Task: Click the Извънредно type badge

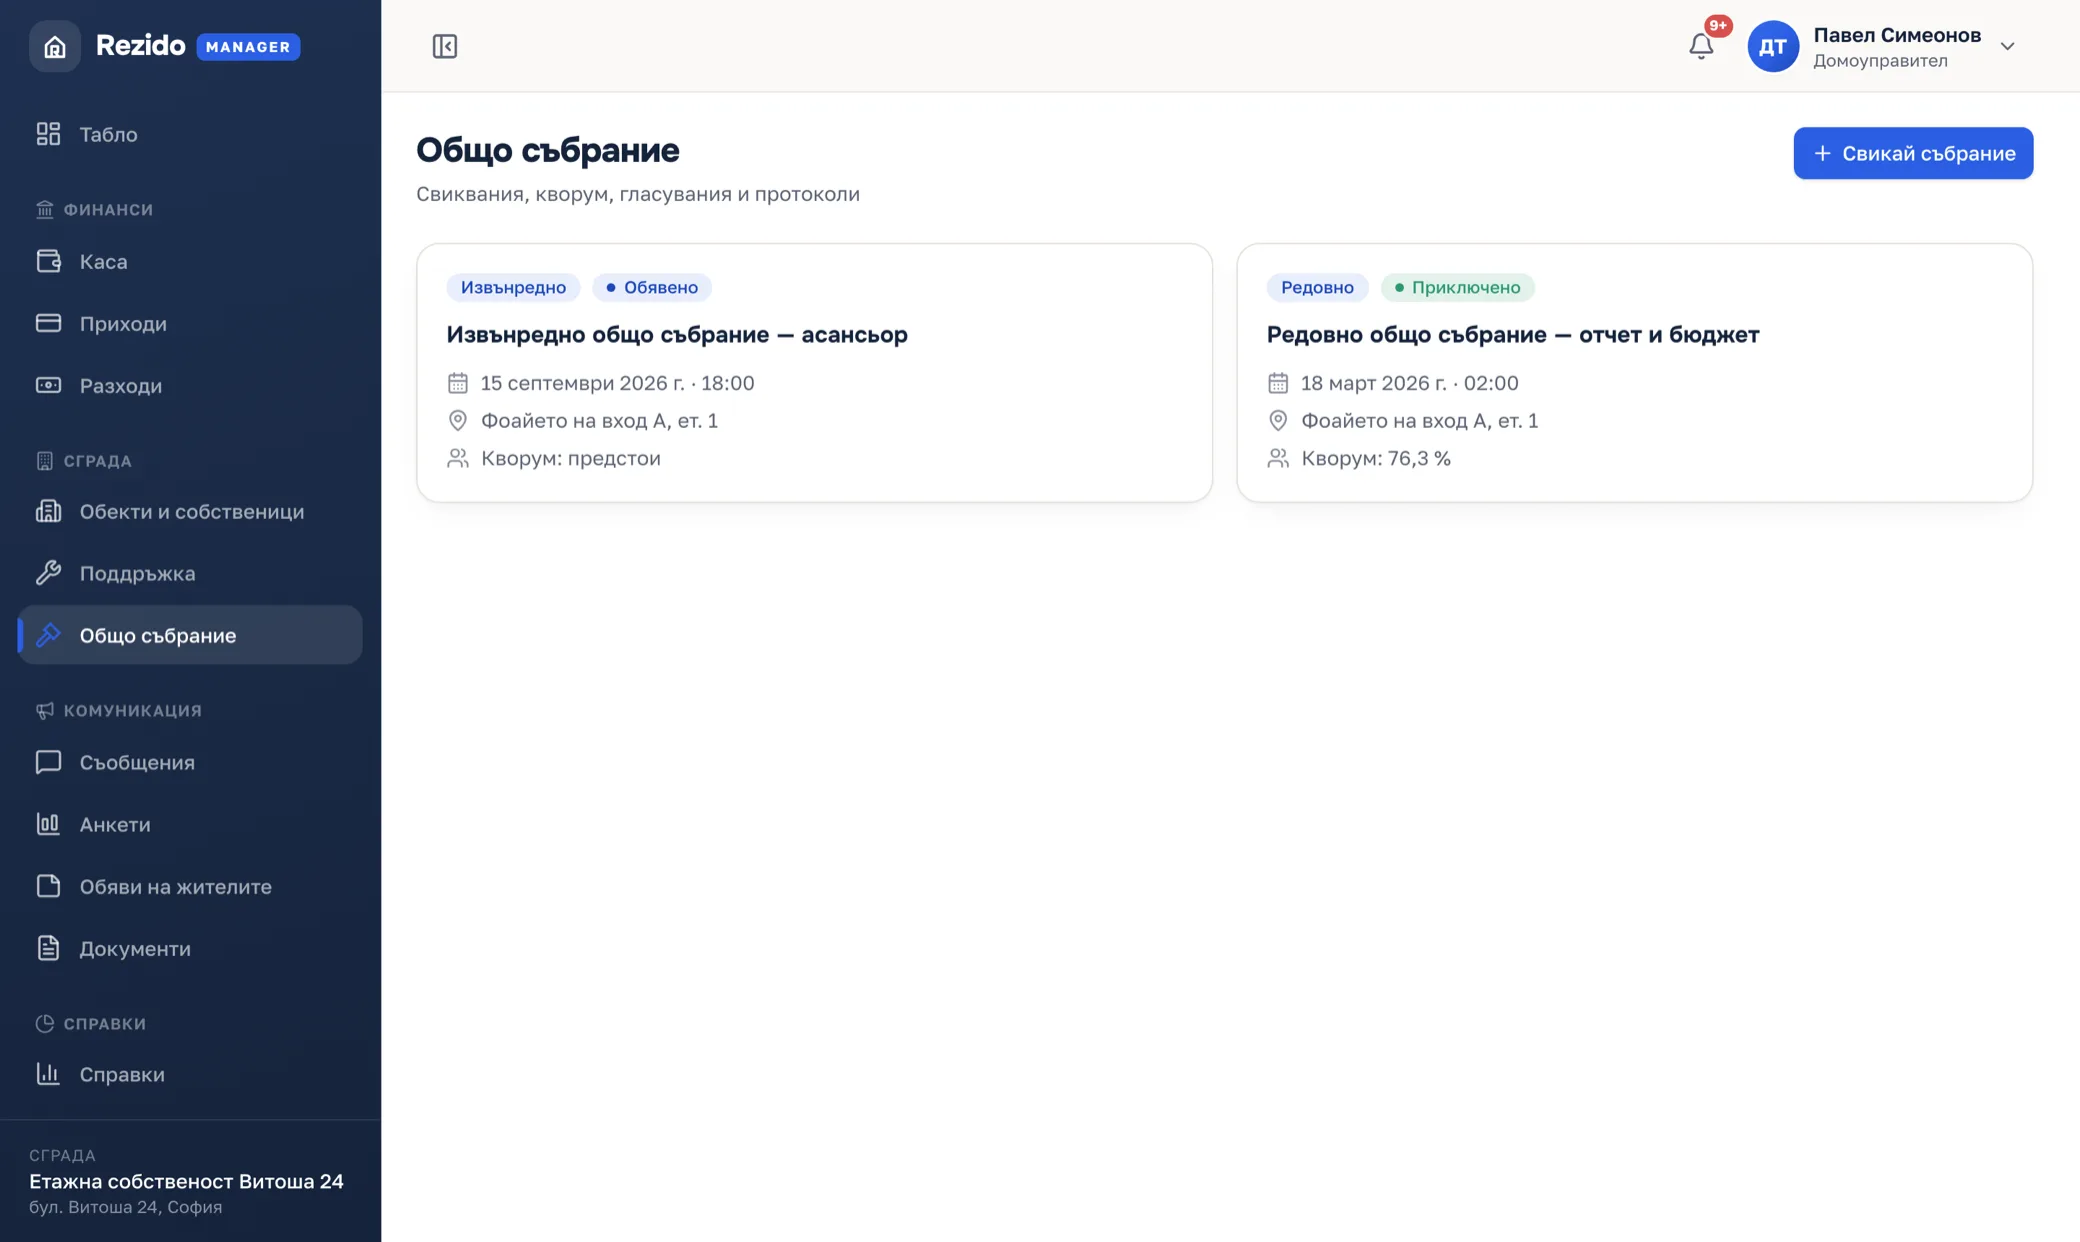Action: click(513, 287)
